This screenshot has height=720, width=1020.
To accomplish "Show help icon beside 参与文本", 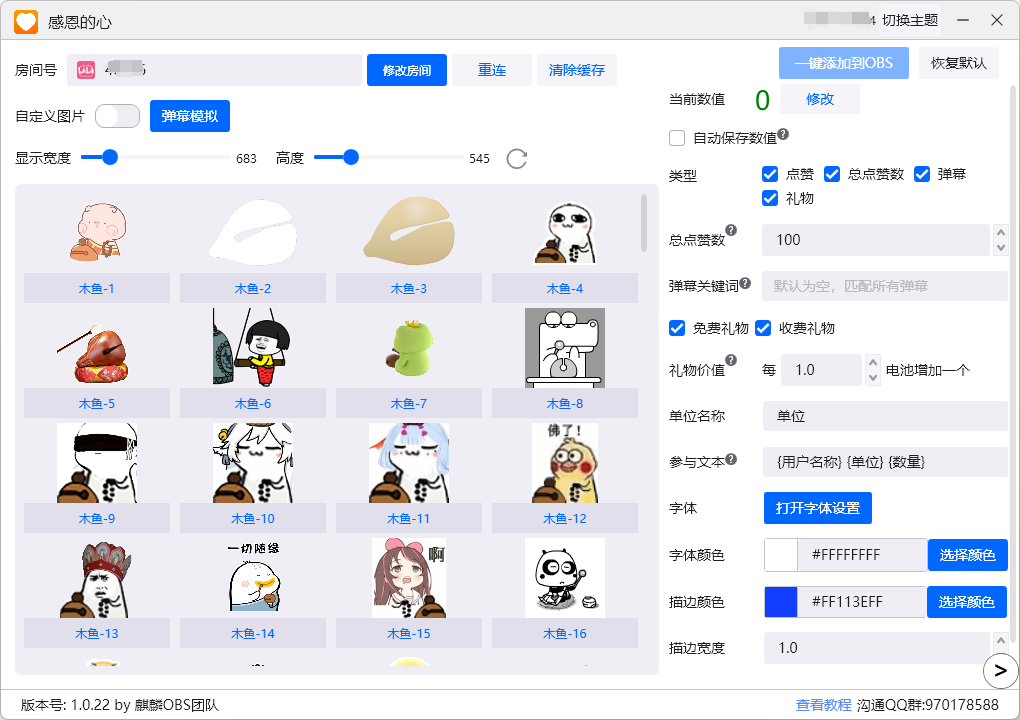I will (731, 459).
